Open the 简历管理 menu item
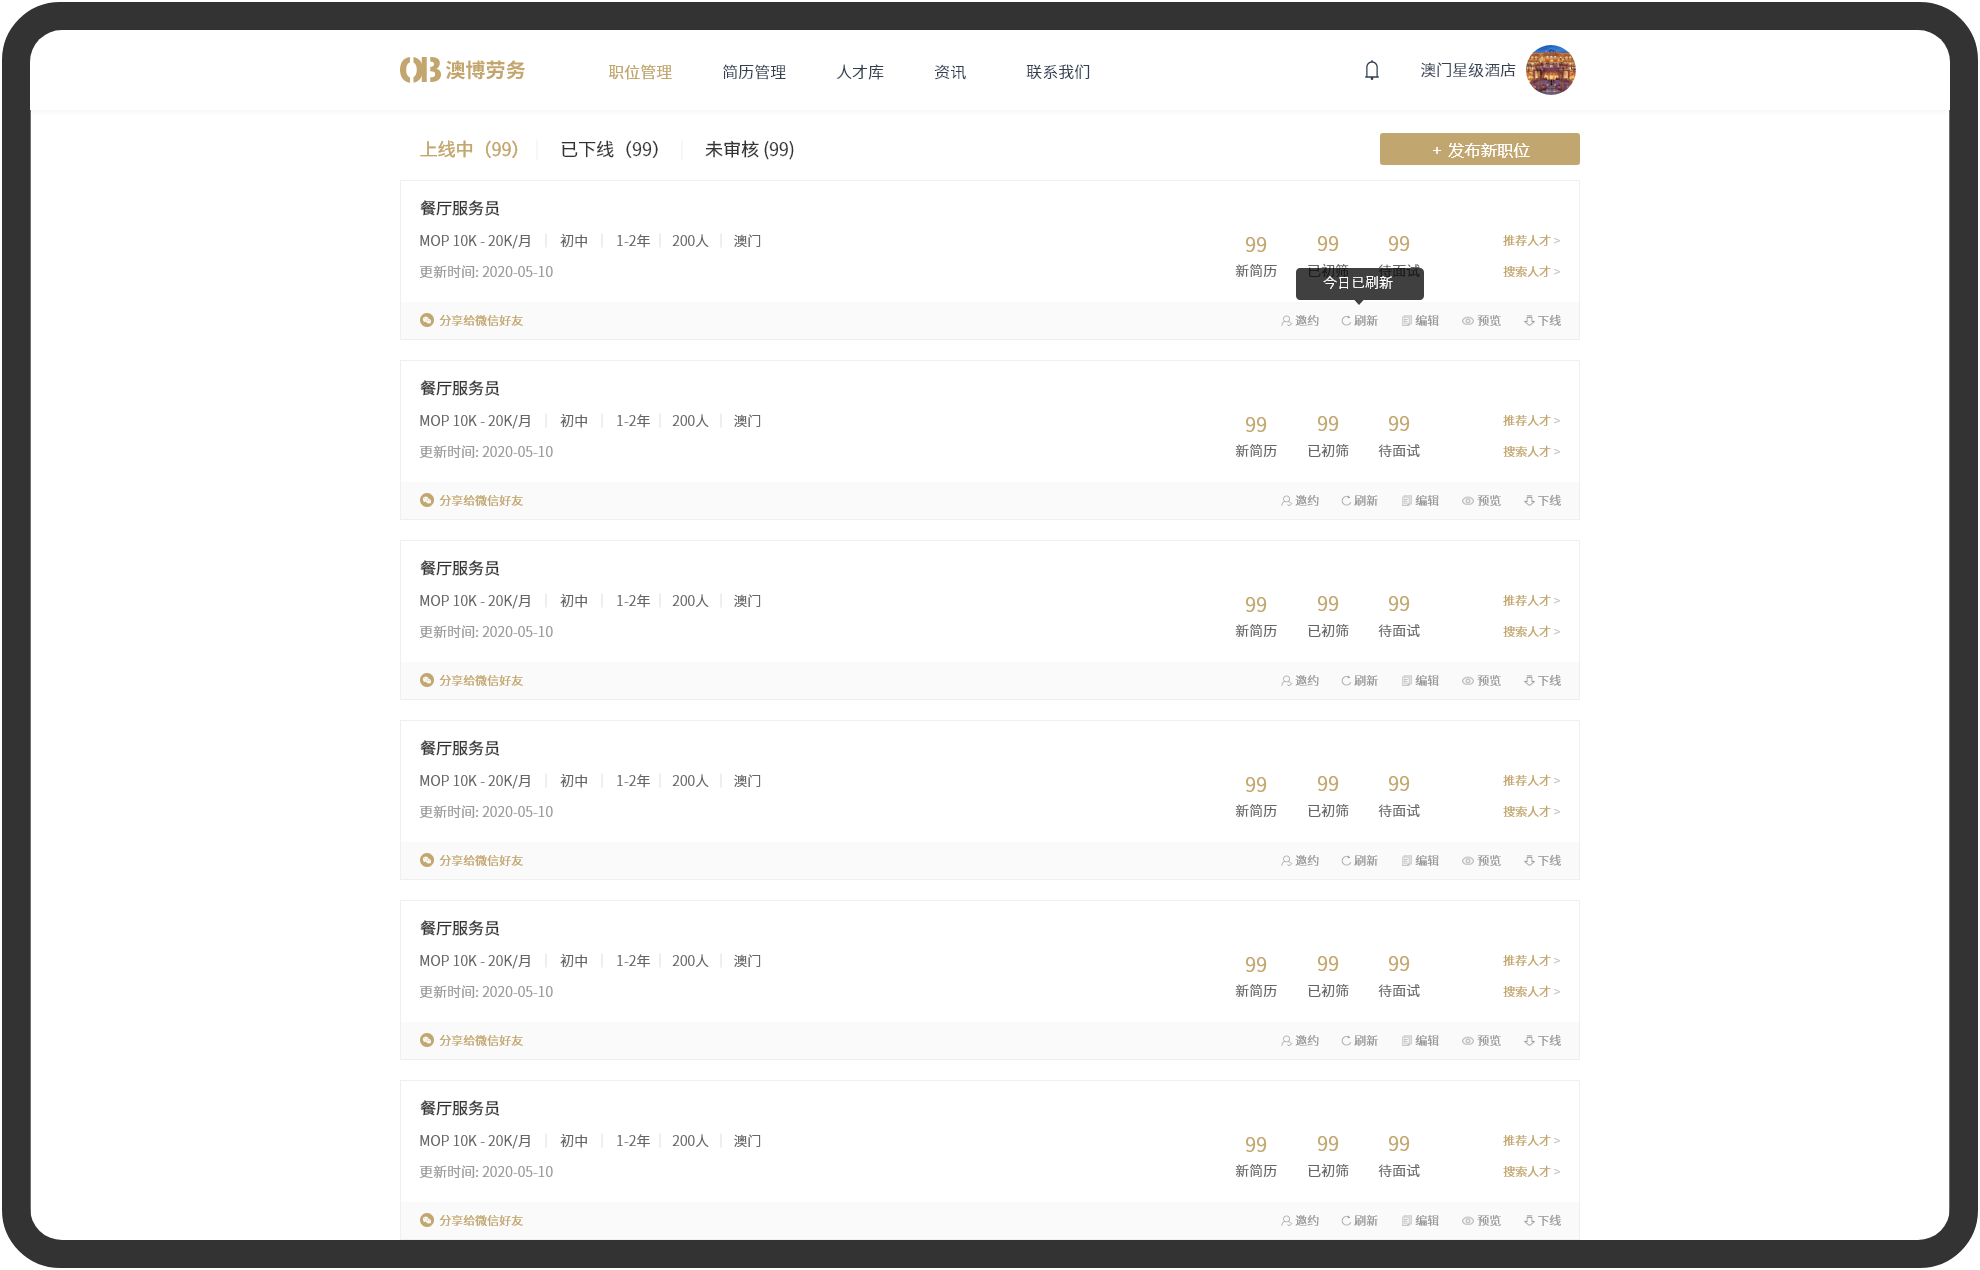The image size is (1980, 1270). (754, 71)
